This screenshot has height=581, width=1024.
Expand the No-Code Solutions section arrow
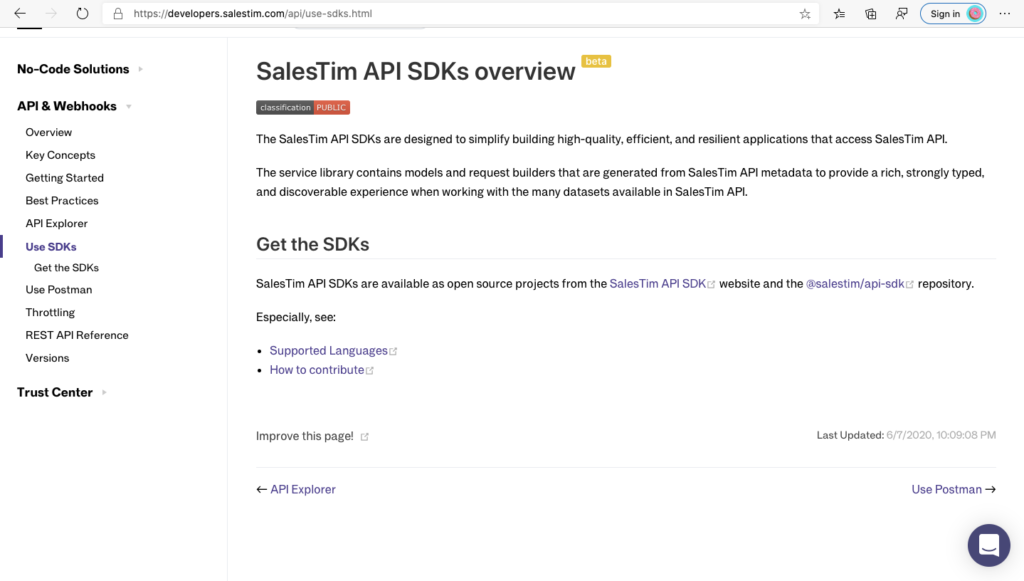coord(140,69)
